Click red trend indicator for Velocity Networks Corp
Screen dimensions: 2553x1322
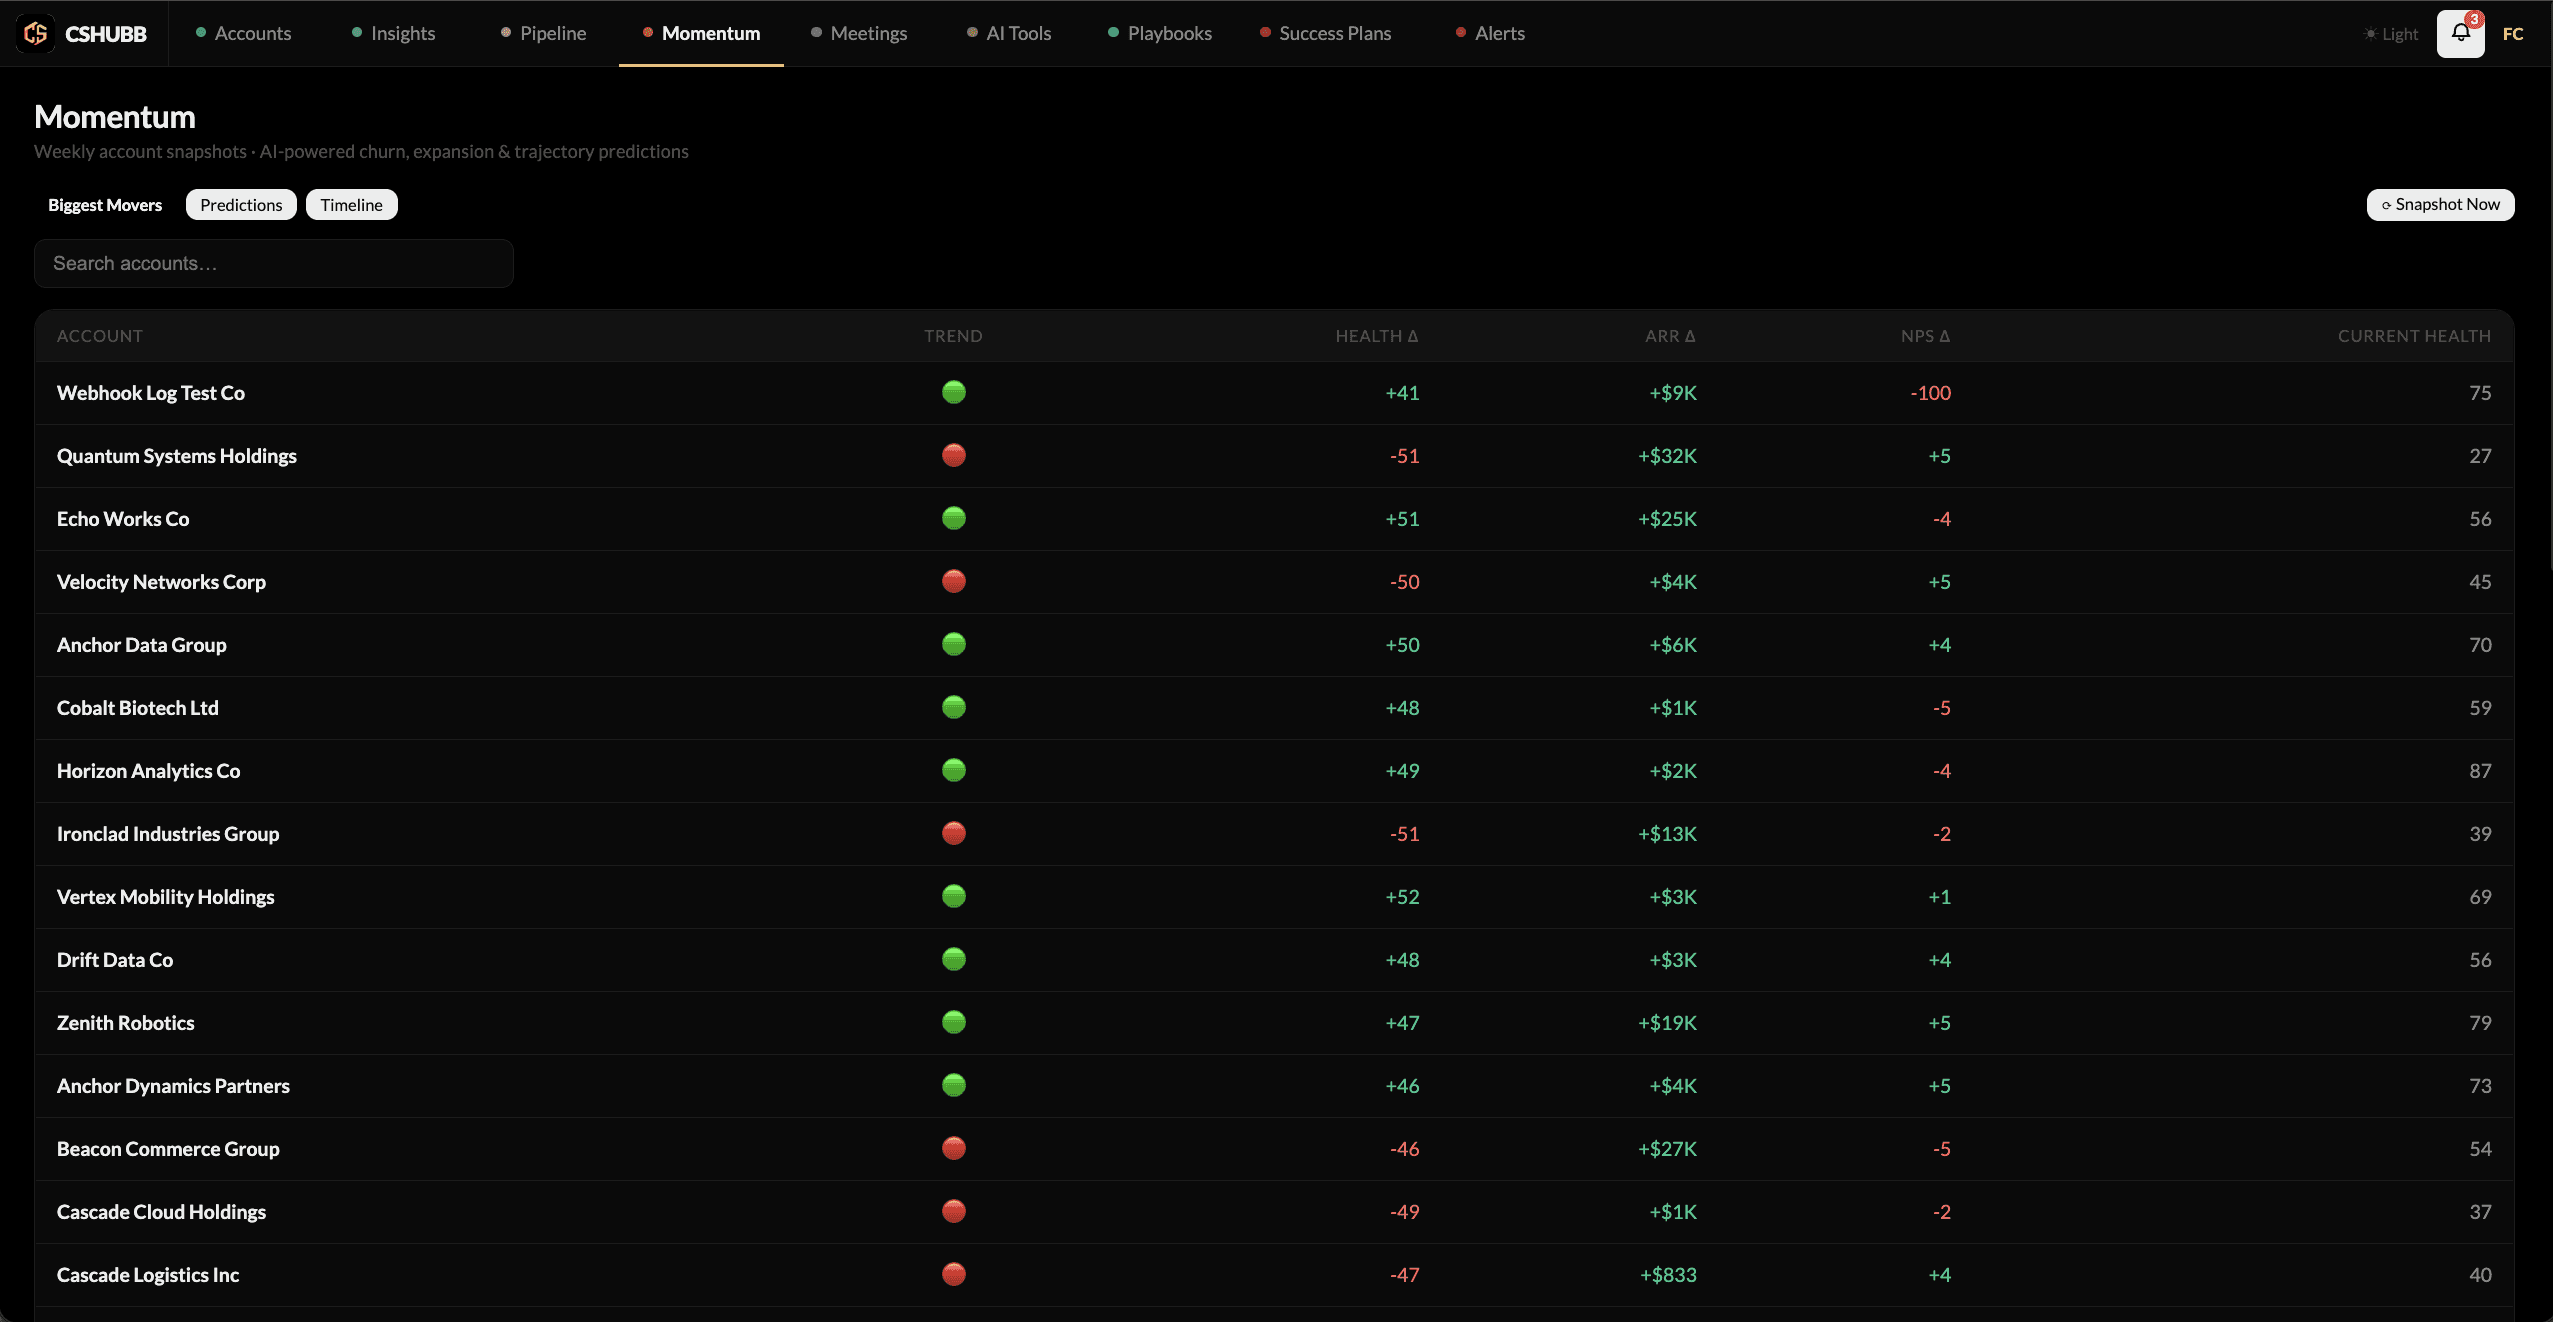tap(954, 581)
